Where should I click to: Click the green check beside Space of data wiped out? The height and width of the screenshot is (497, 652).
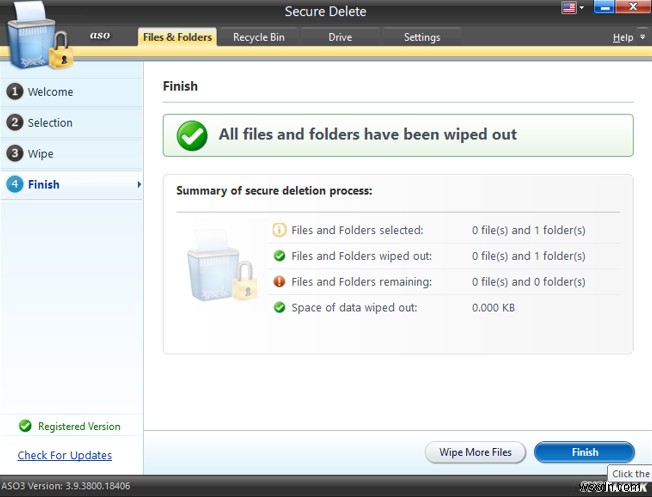279,307
